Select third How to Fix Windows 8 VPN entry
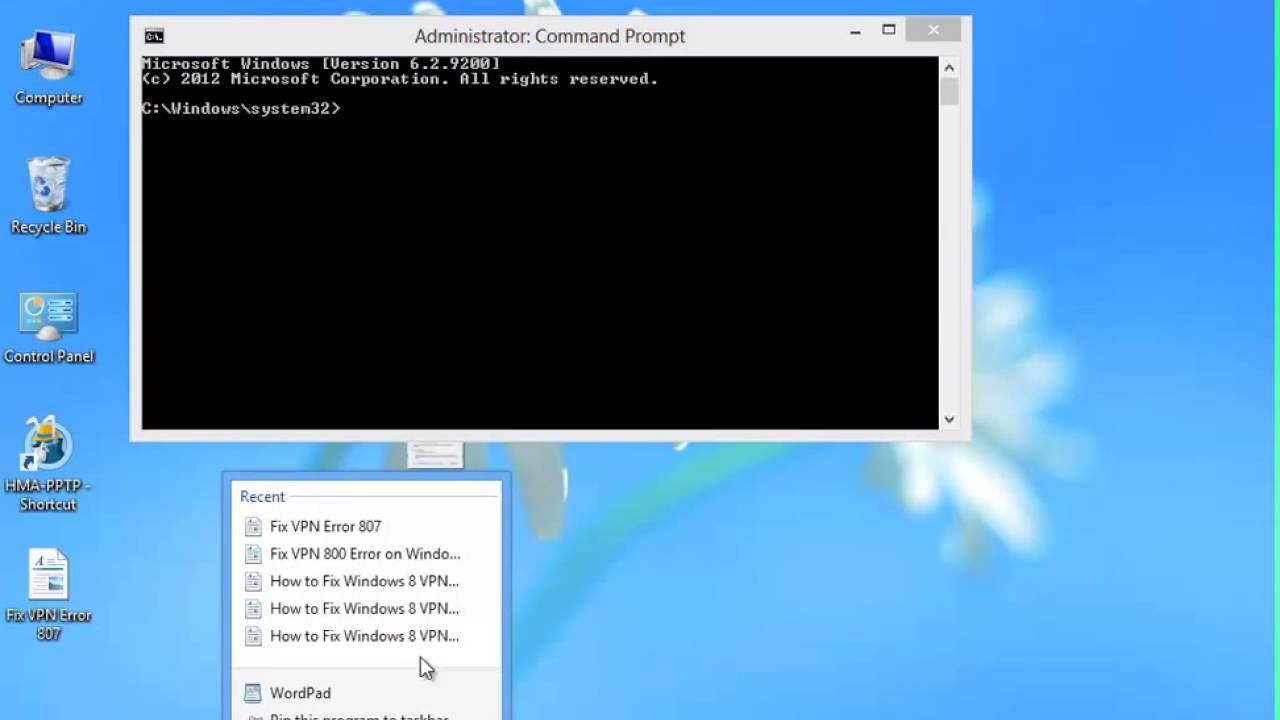This screenshot has width=1280, height=720. [364, 636]
